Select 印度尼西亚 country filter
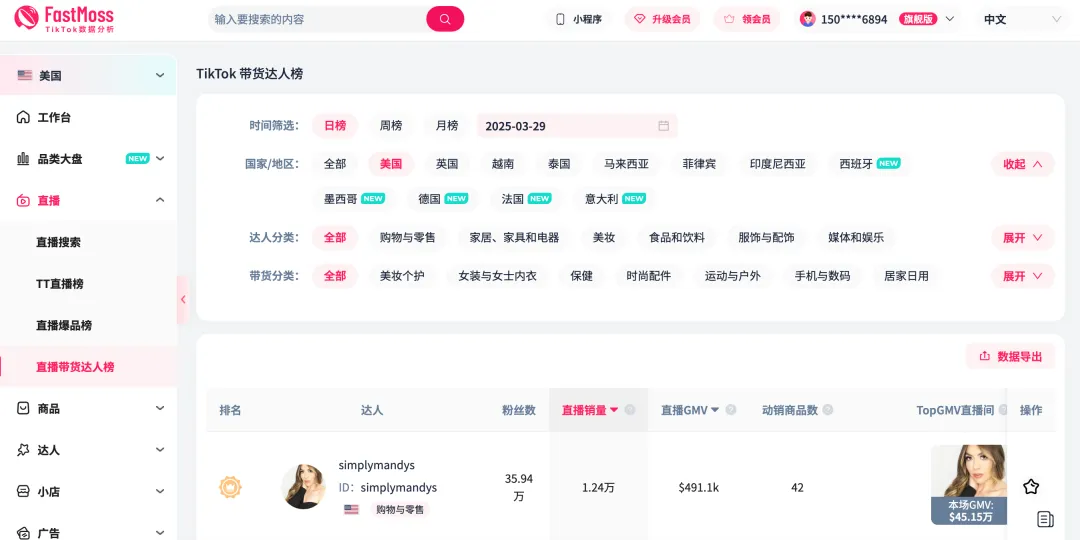The image size is (1080, 540). coord(778,164)
